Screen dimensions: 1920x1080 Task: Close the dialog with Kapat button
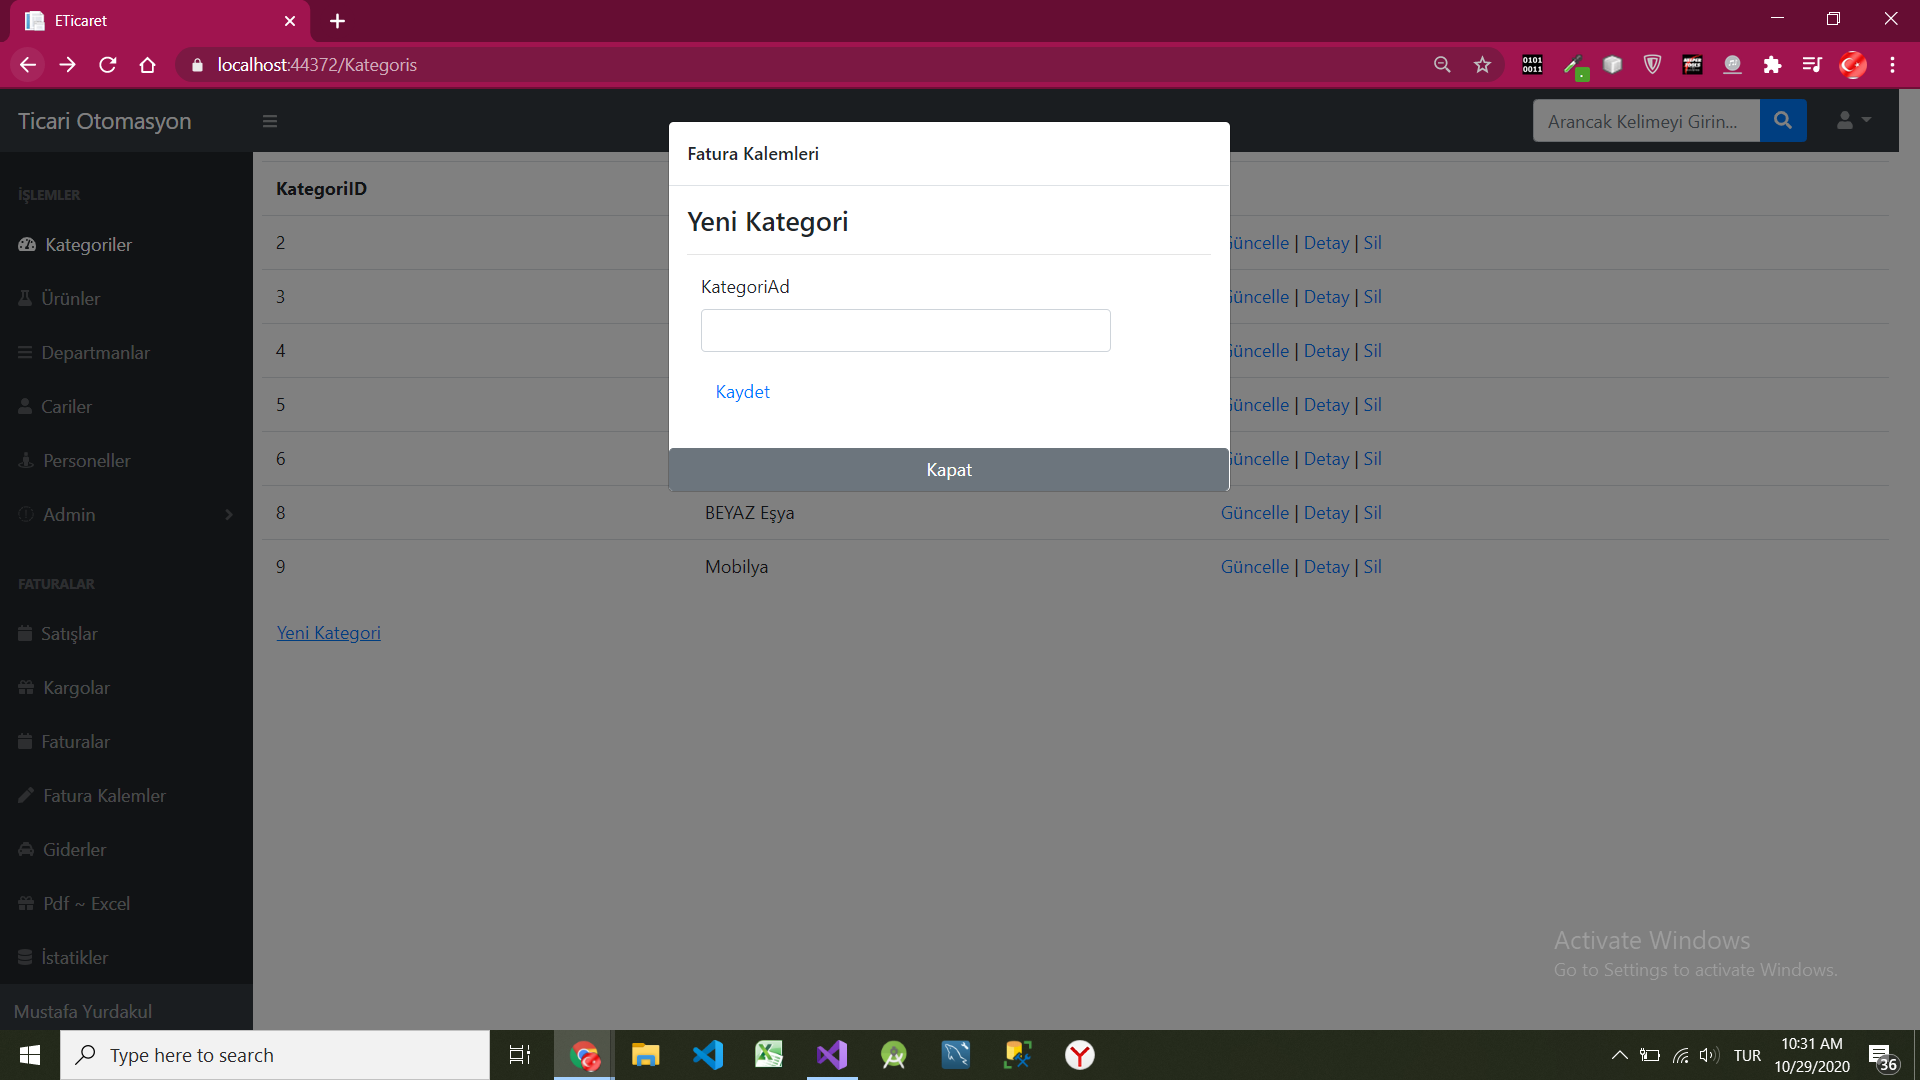click(949, 469)
